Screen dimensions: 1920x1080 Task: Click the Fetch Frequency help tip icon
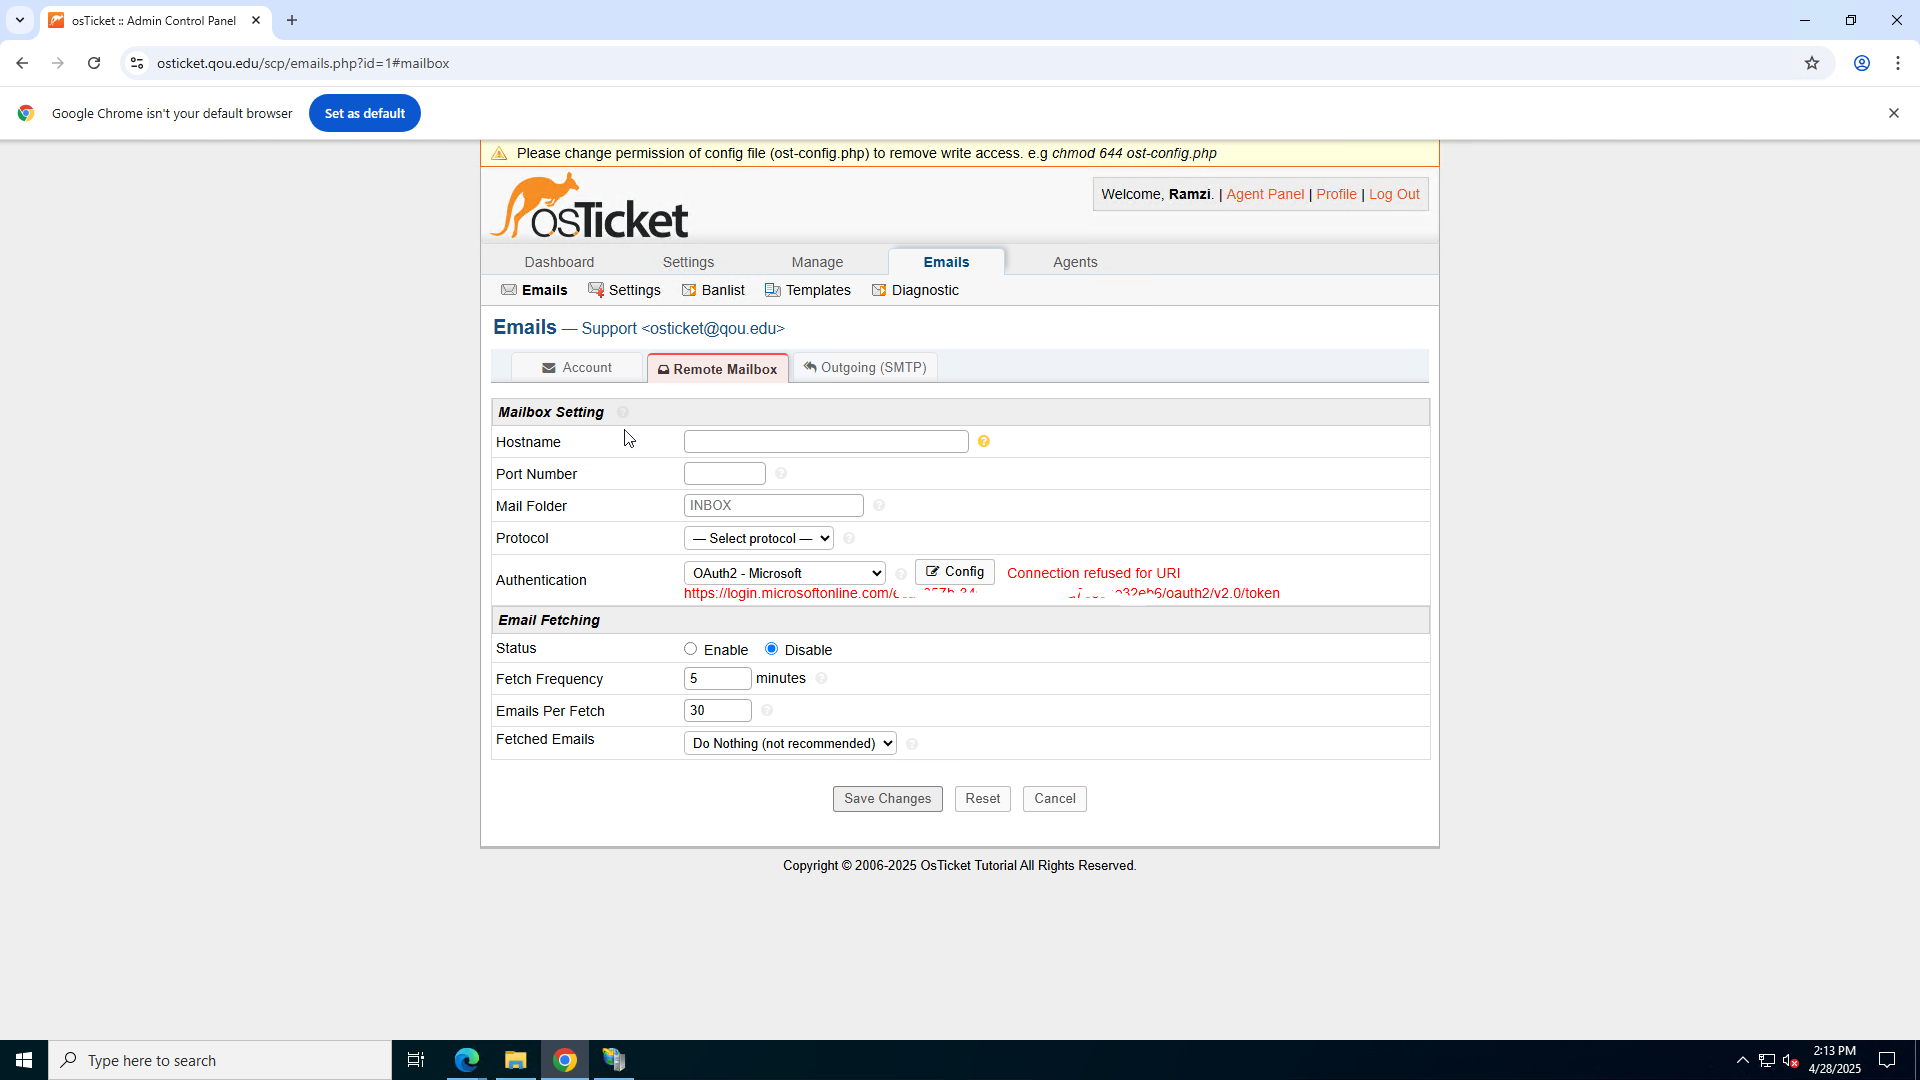pos(821,678)
